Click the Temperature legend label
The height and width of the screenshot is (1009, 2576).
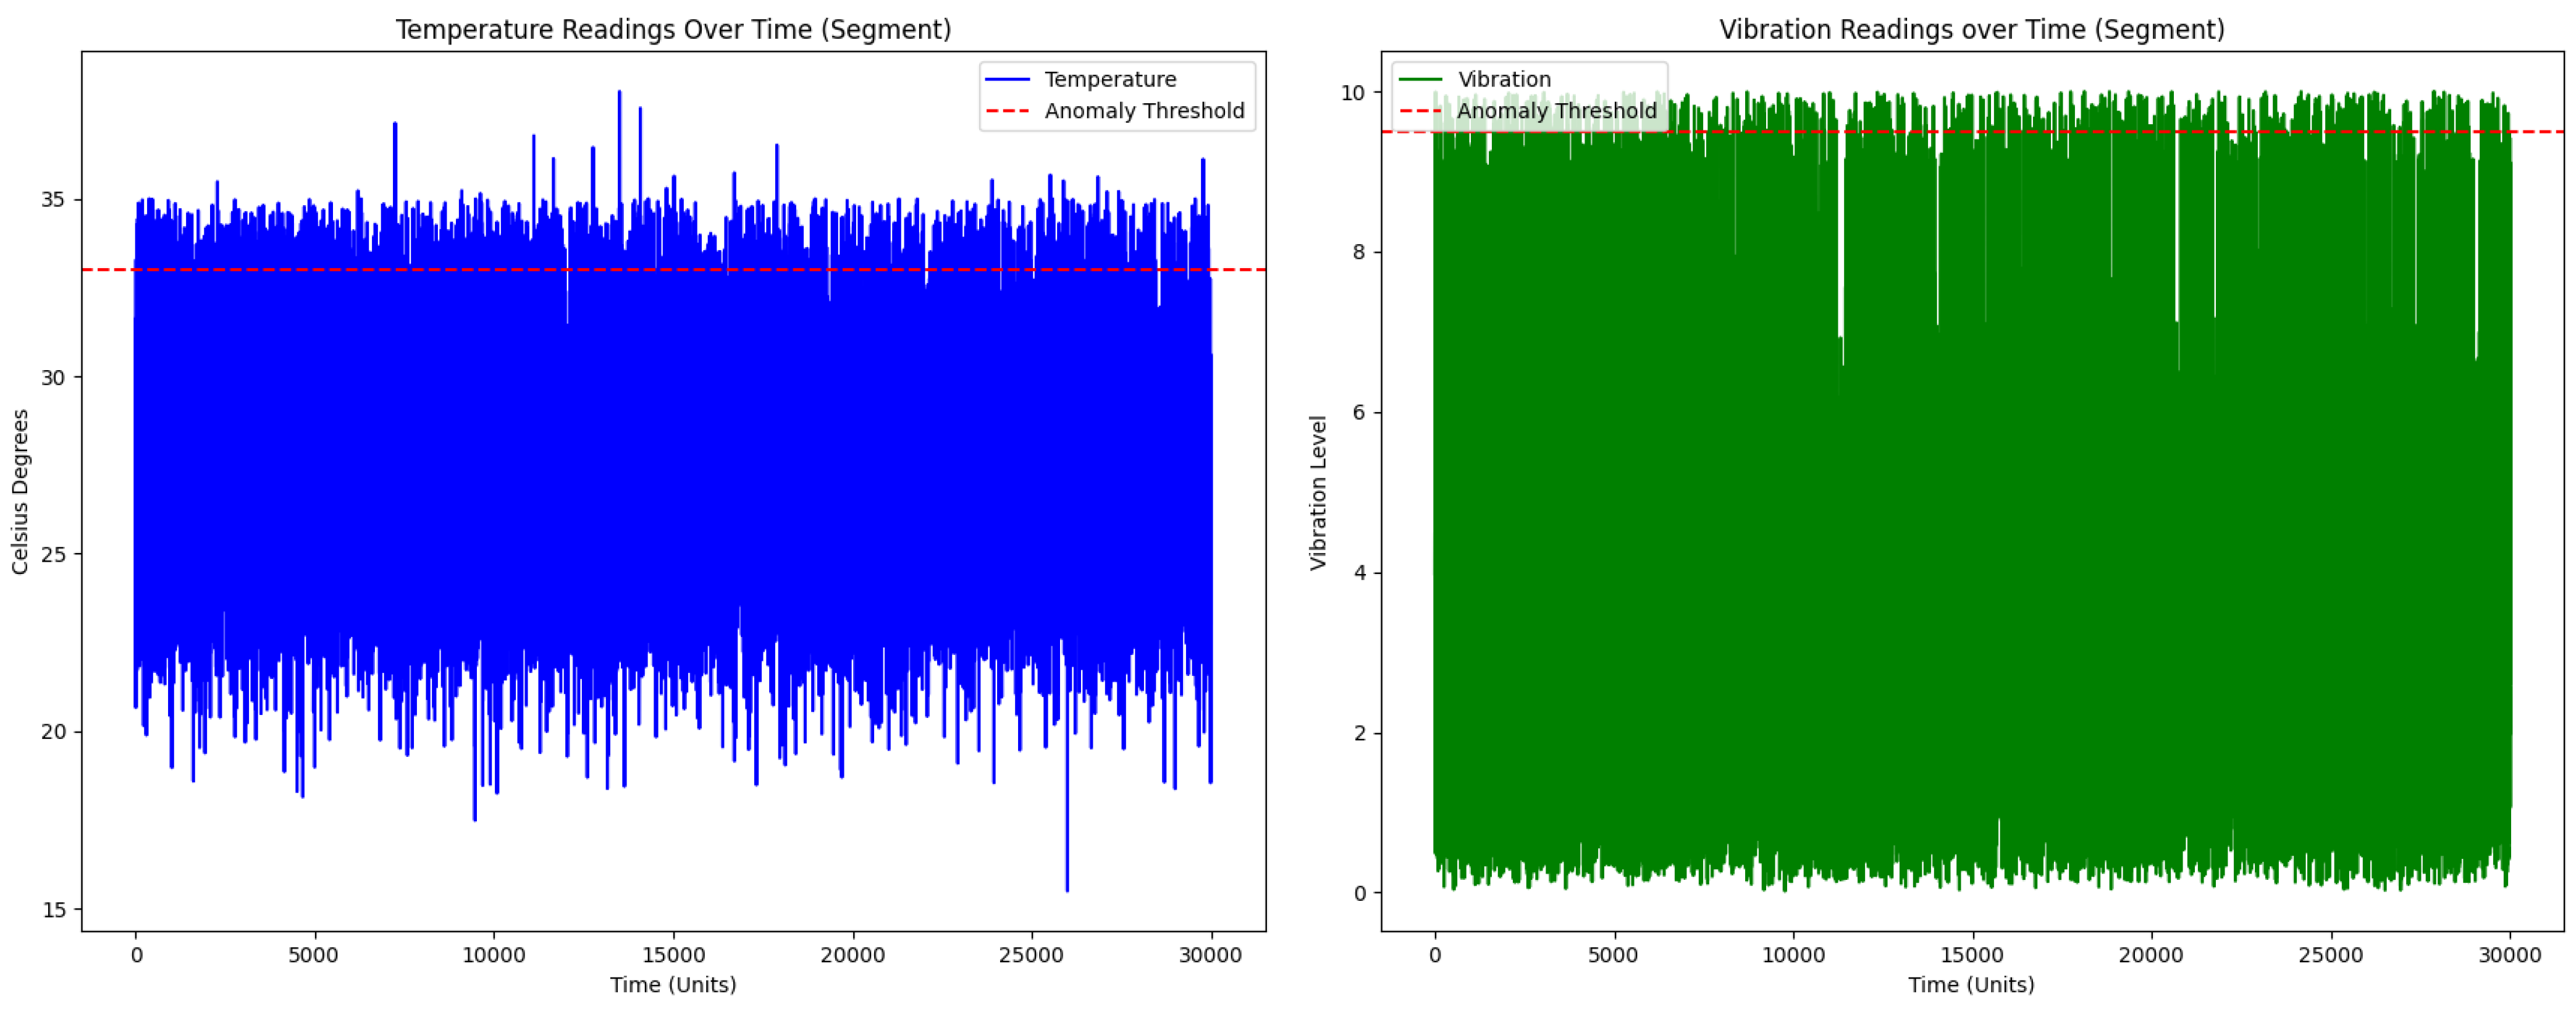[x=1110, y=79]
